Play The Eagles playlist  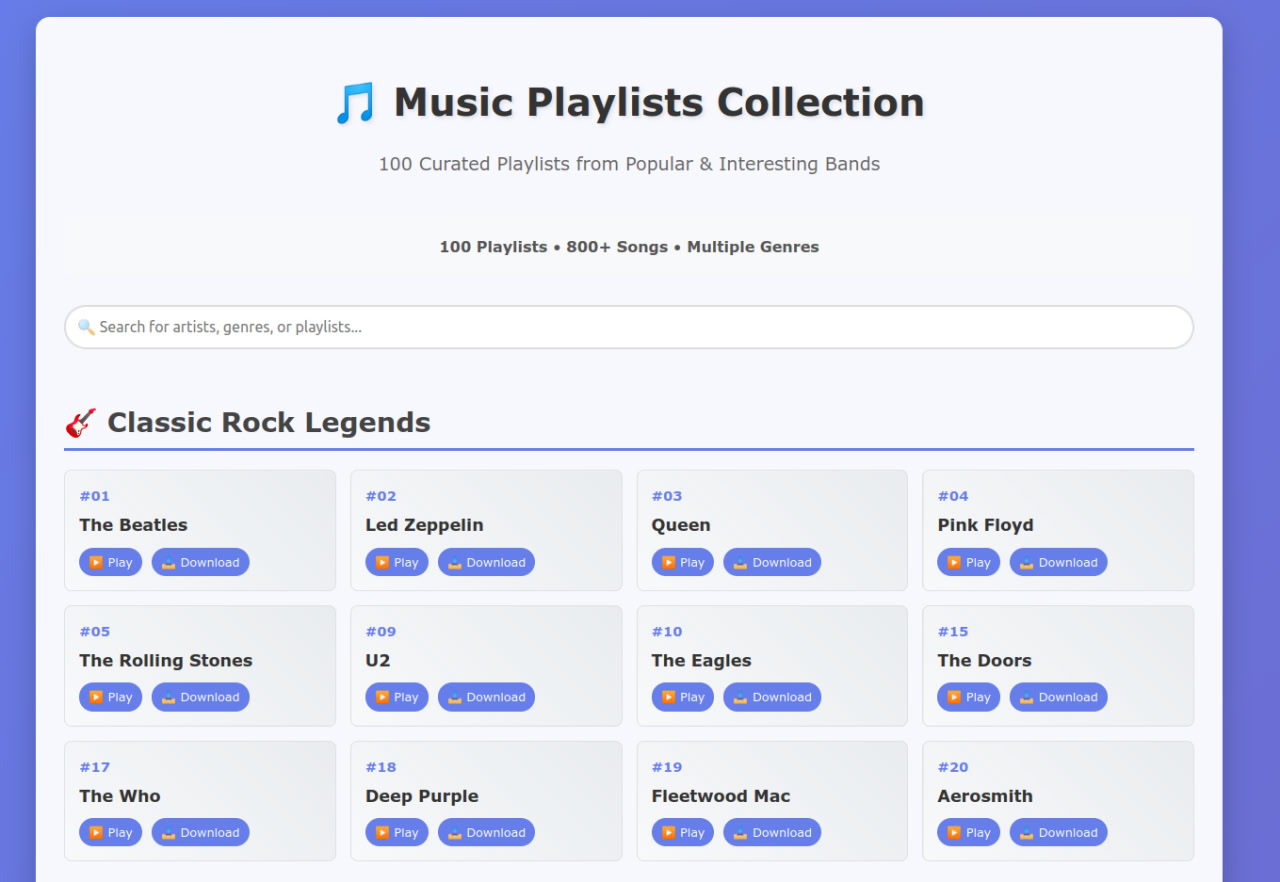pyautogui.click(x=683, y=697)
